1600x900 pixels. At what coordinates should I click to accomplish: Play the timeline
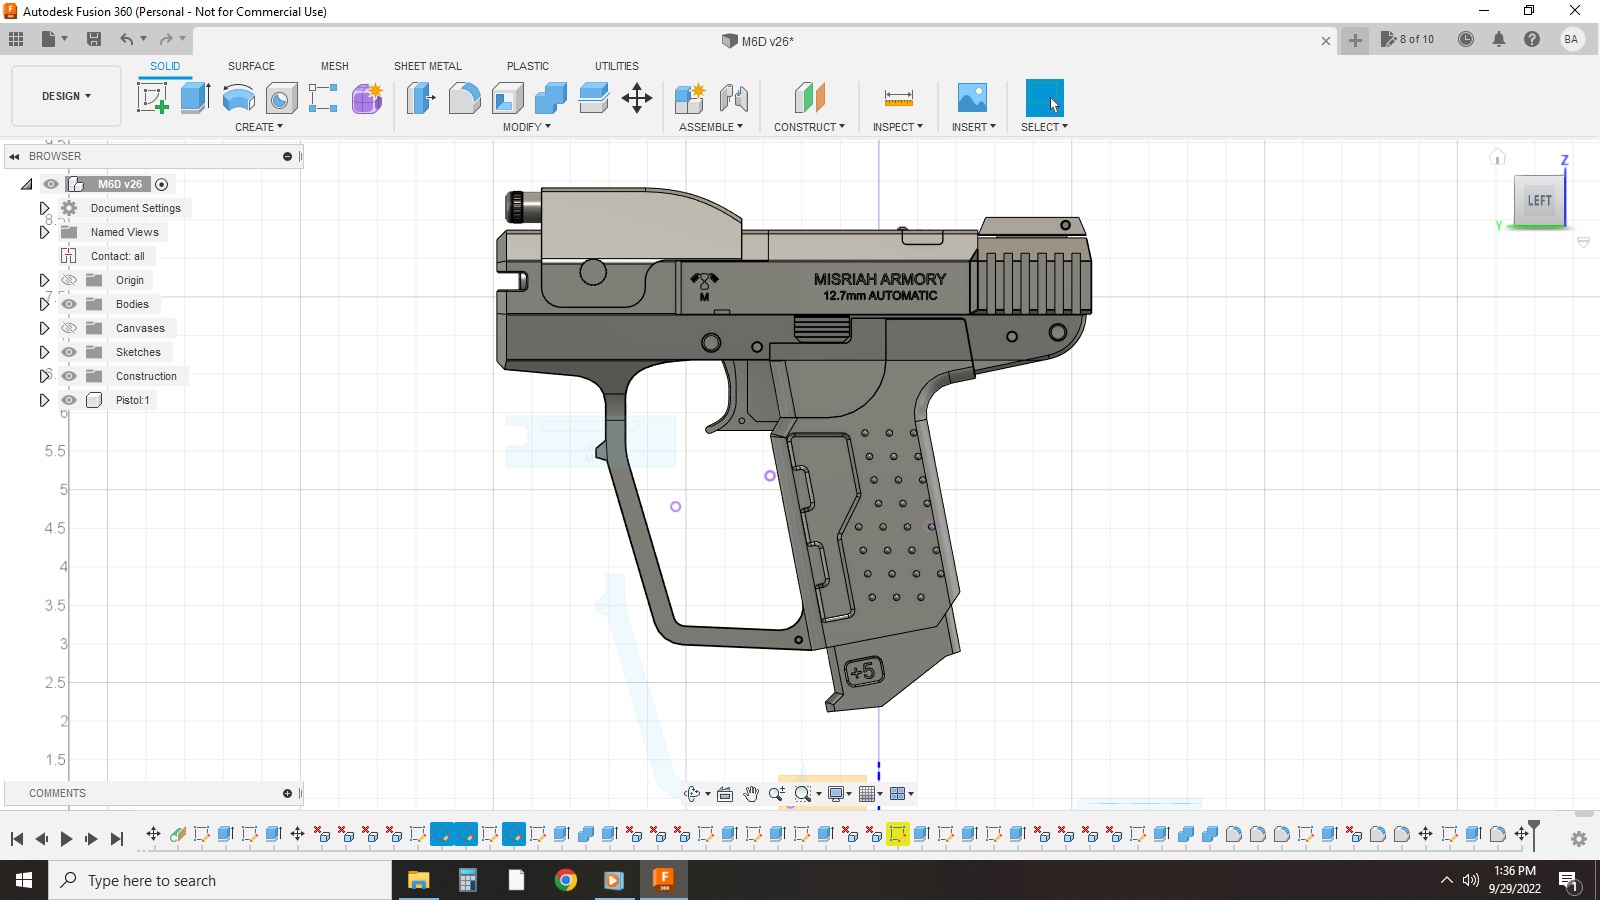(66, 839)
